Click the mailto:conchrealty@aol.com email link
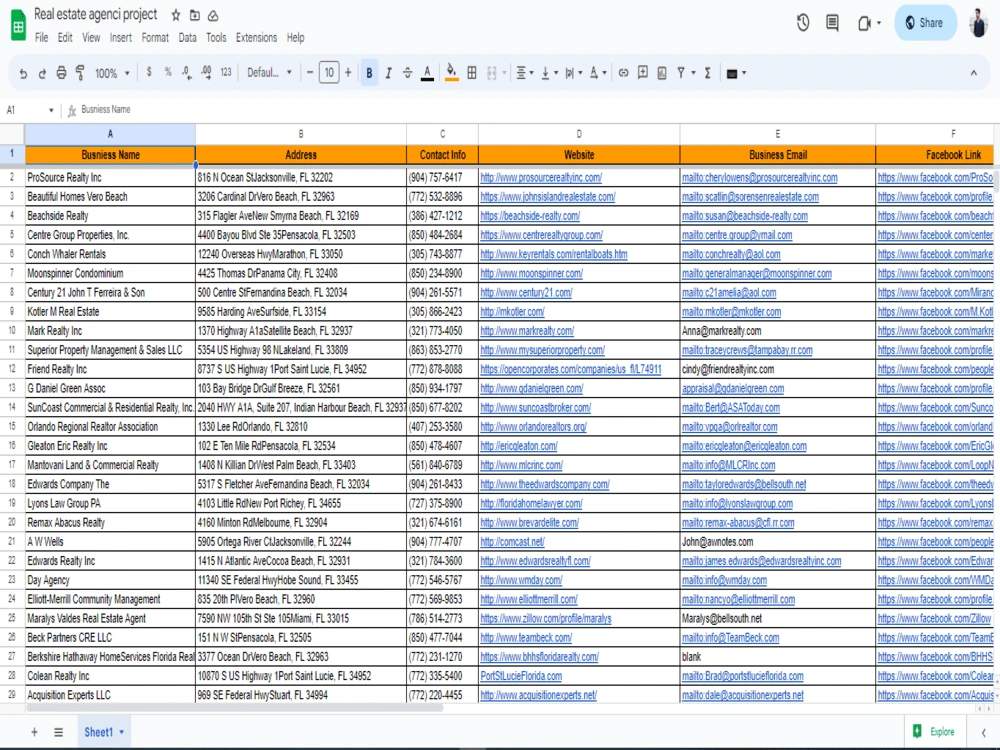Image resolution: width=1000 pixels, height=750 pixels. pos(731,254)
